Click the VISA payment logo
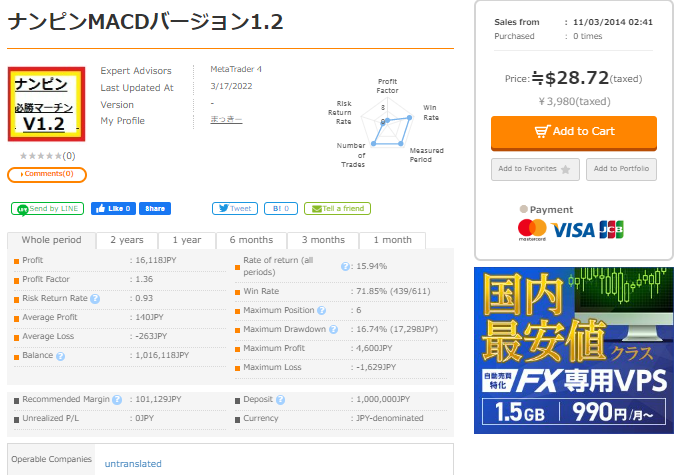This screenshot has height=475, width=678. pyautogui.click(x=573, y=230)
